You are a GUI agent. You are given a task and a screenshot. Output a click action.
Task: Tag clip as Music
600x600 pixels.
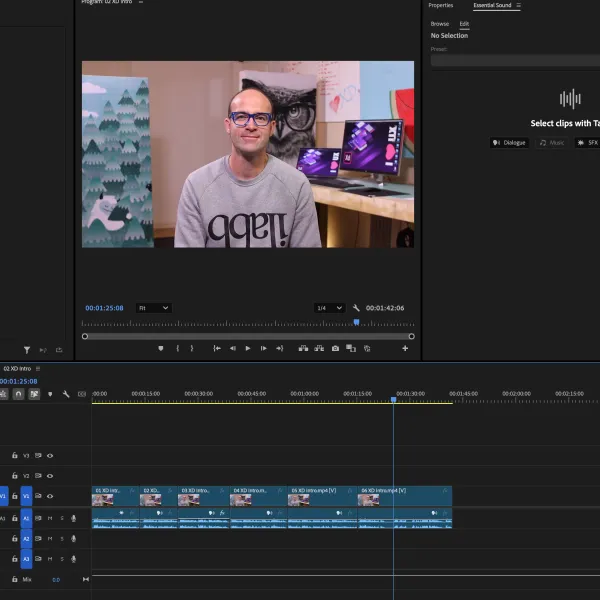(x=551, y=143)
